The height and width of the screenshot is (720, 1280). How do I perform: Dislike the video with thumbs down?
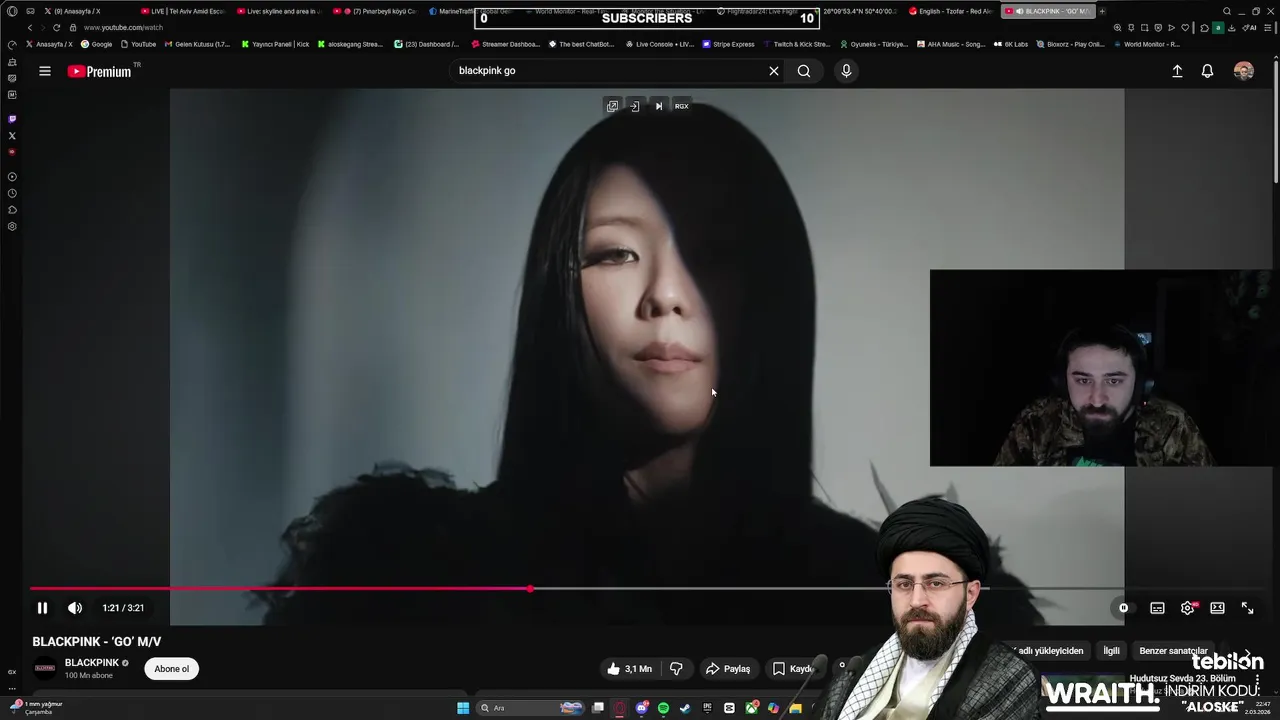point(676,669)
